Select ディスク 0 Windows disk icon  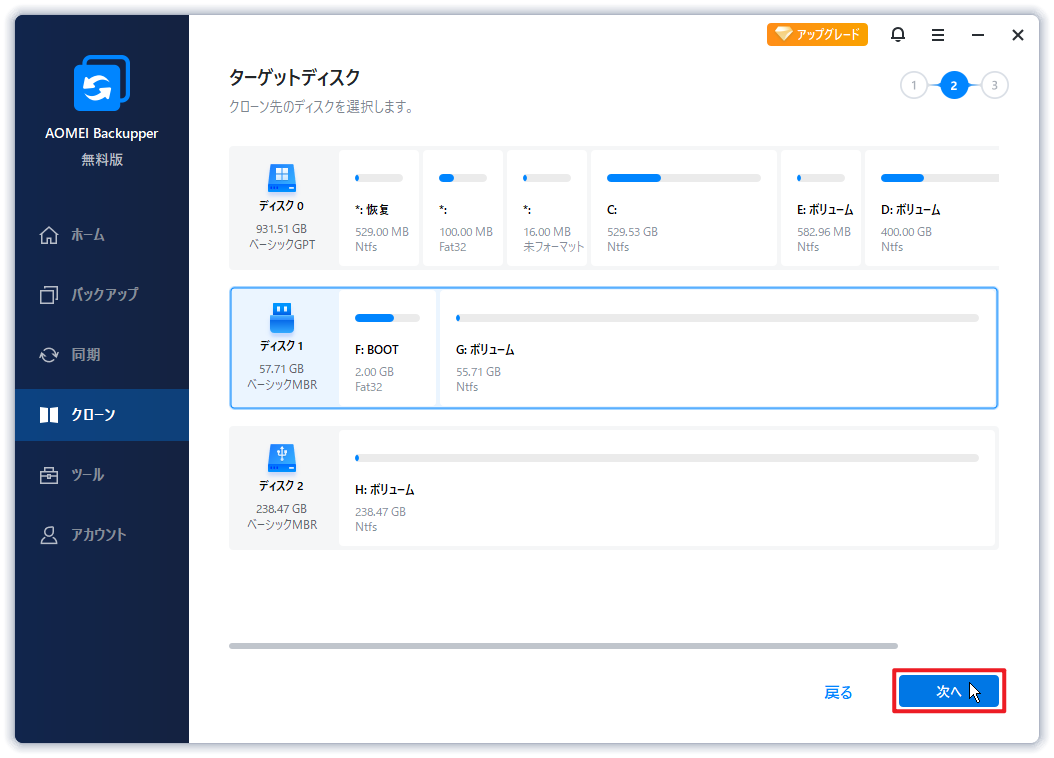pyautogui.click(x=281, y=179)
